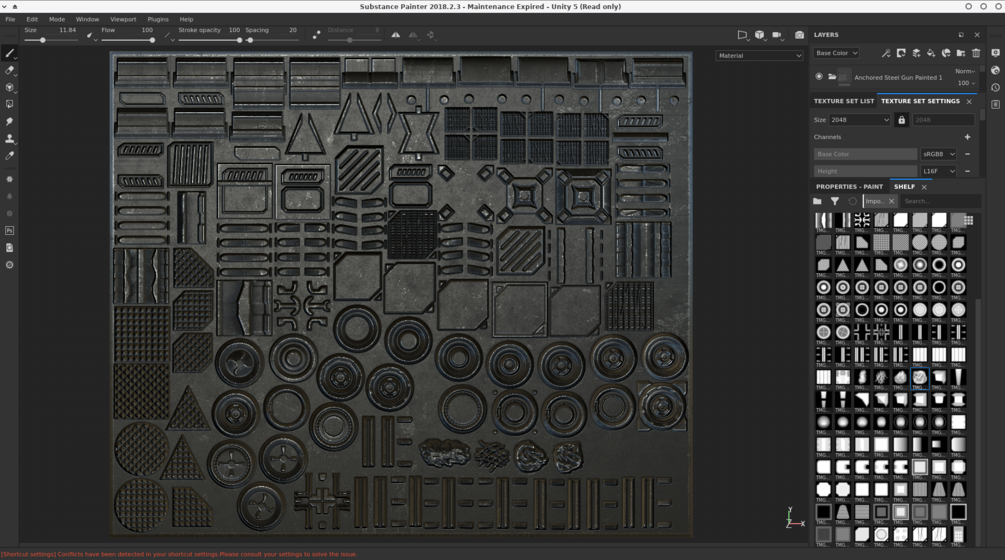Click the circular icon below the page icon

(10, 265)
